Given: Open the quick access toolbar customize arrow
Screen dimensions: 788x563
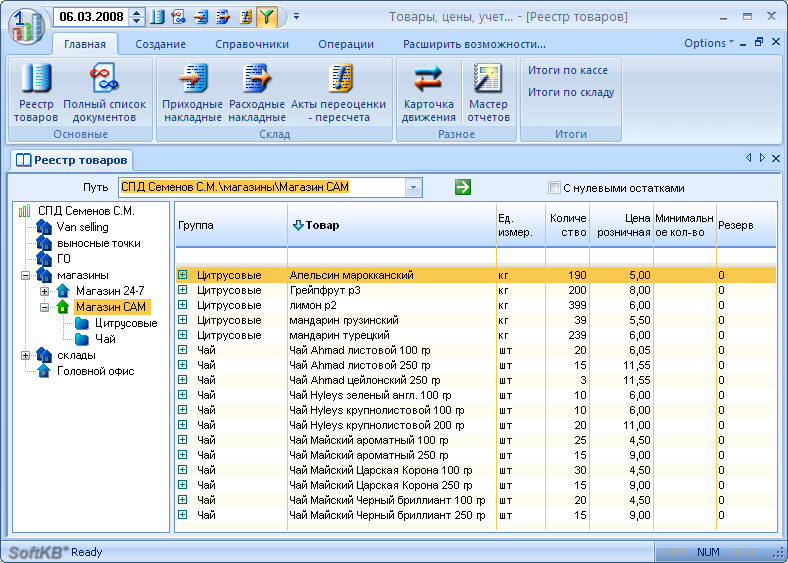Looking at the screenshot, I should tap(297, 17).
